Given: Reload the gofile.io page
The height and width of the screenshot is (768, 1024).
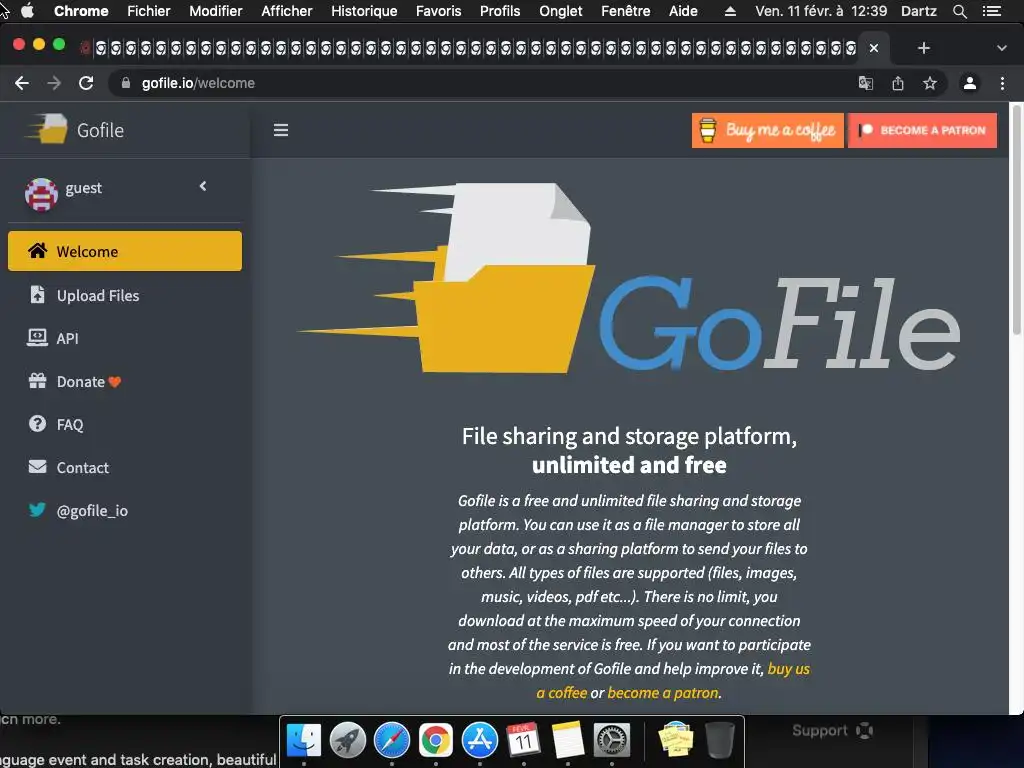Looking at the screenshot, I should (x=86, y=83).
